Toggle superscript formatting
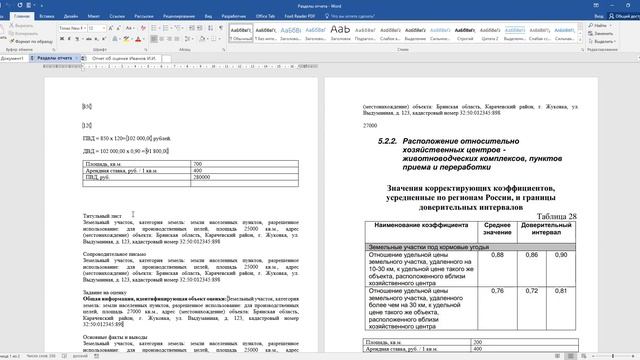Screen dimensions: 640x360 104,39
